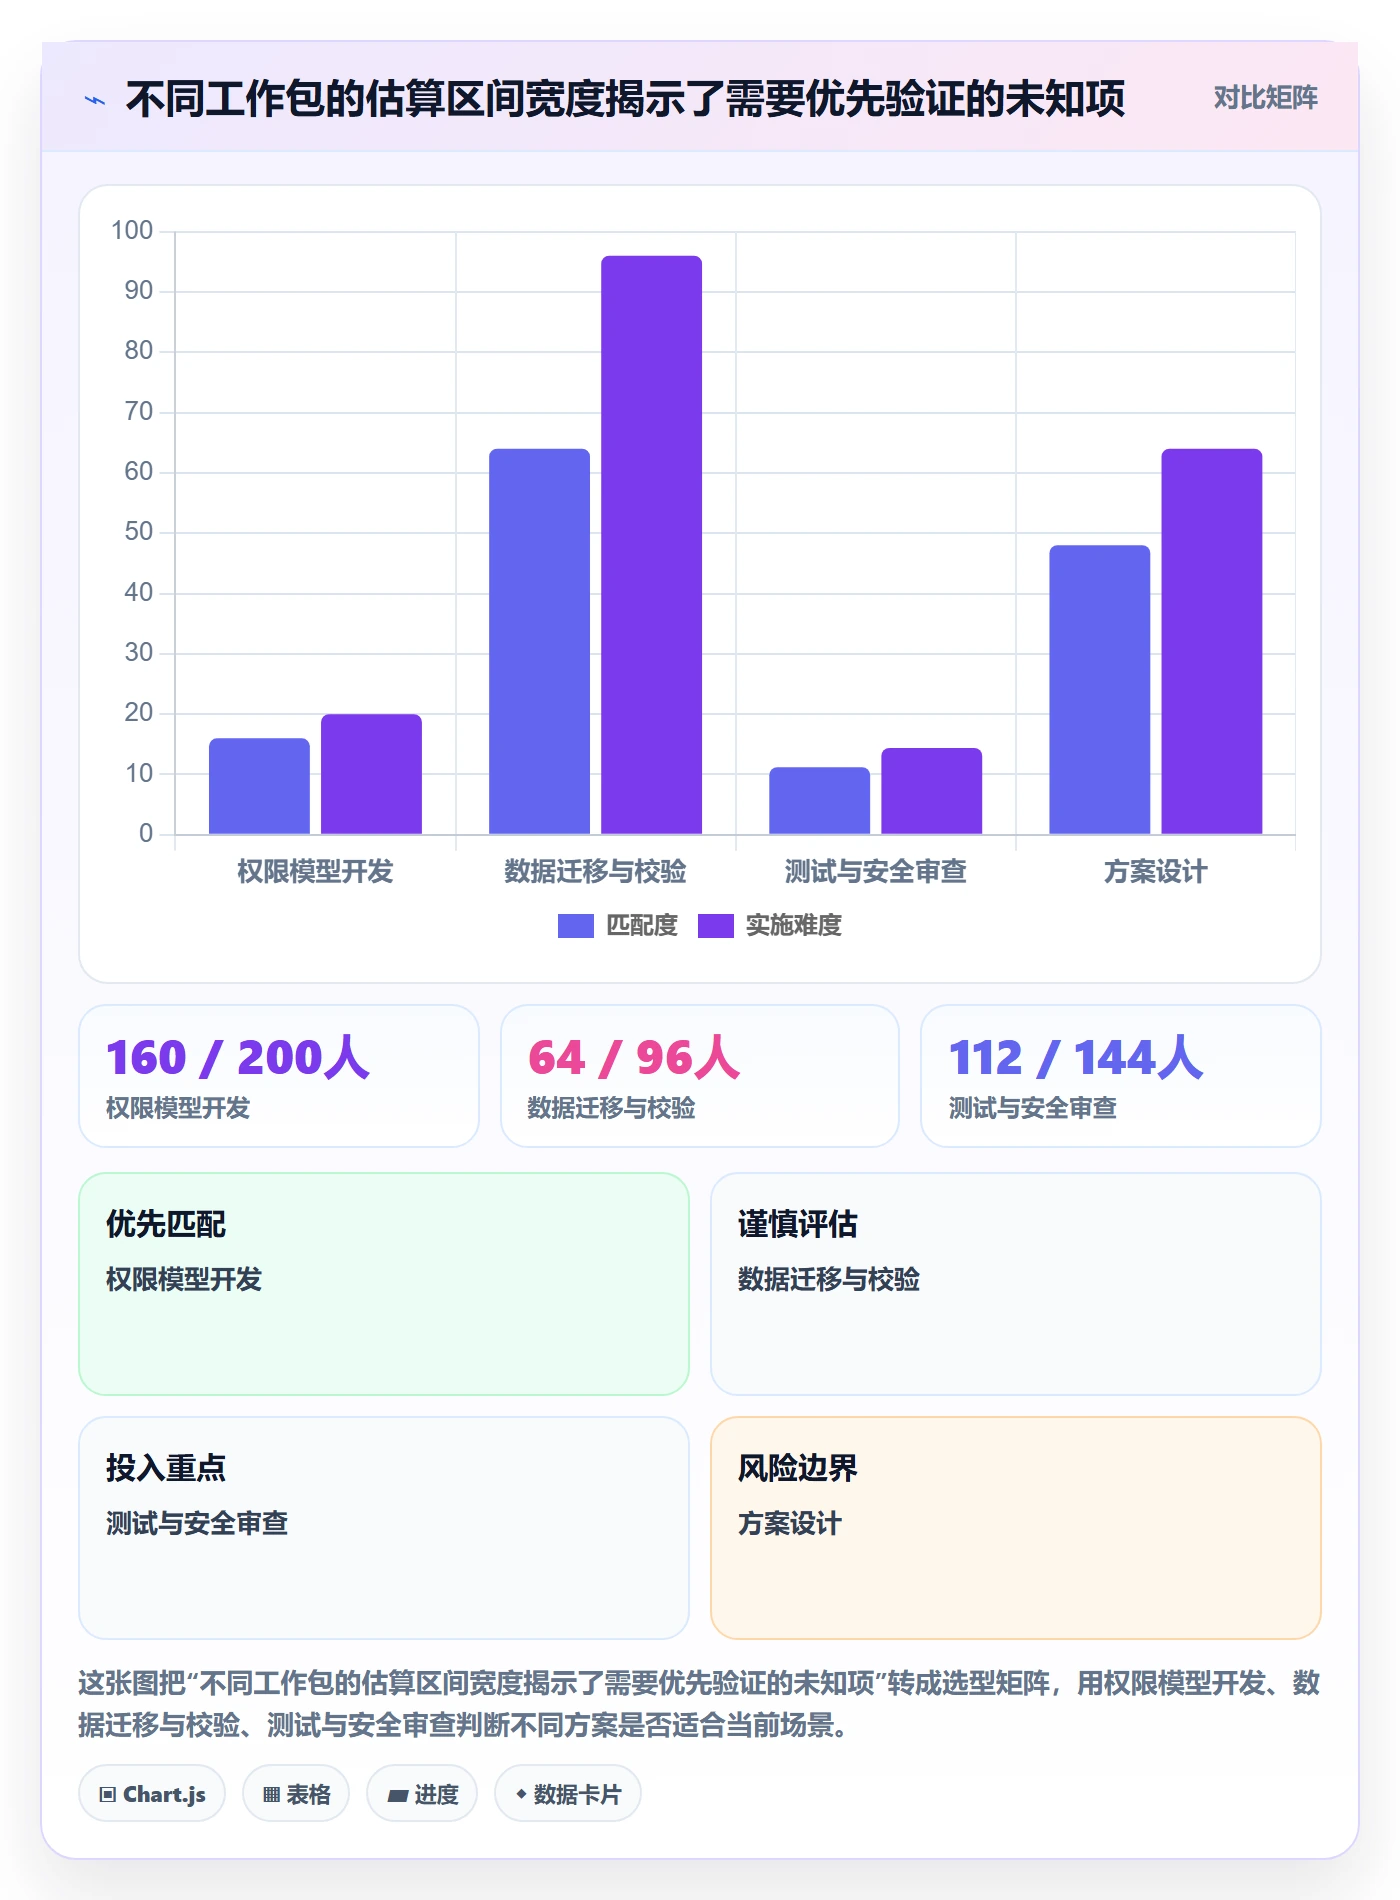Click the 64 / 96人 stat value
1400x1900 pixels.
click(x=634, y=1057)
